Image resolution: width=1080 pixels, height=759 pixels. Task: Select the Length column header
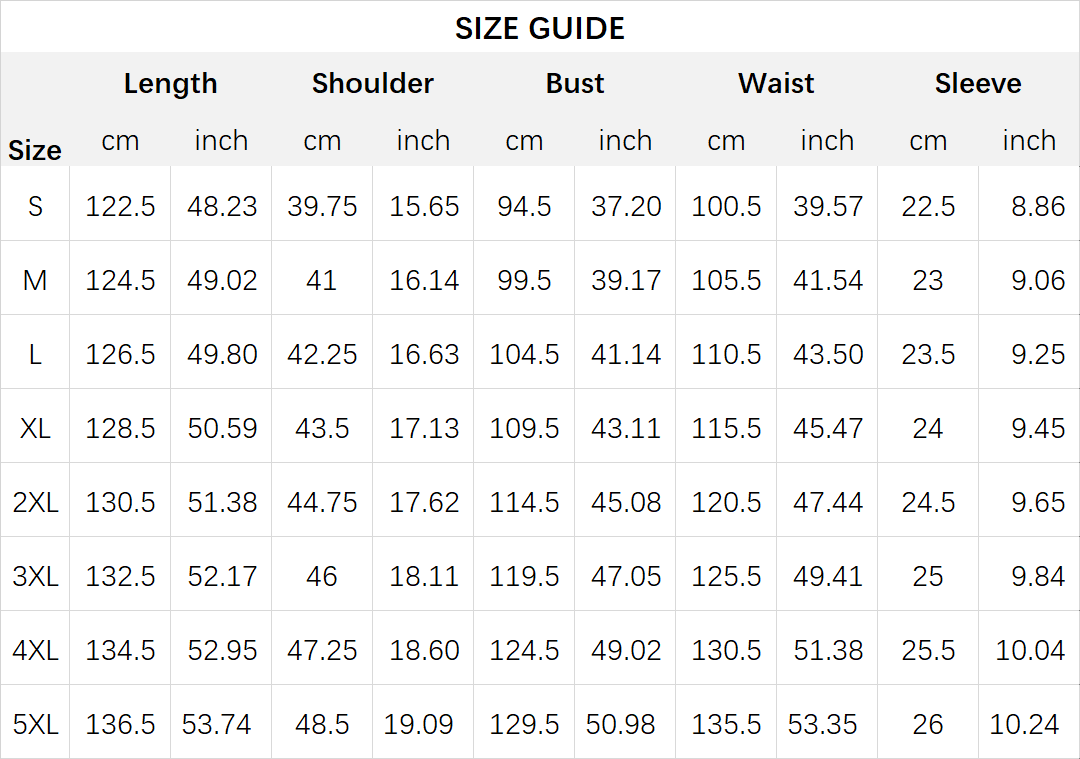tap(171, 83)
